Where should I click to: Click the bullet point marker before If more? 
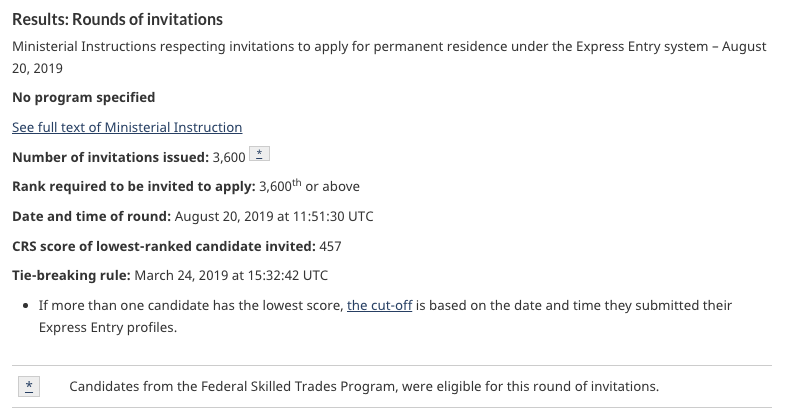(26, 306)
